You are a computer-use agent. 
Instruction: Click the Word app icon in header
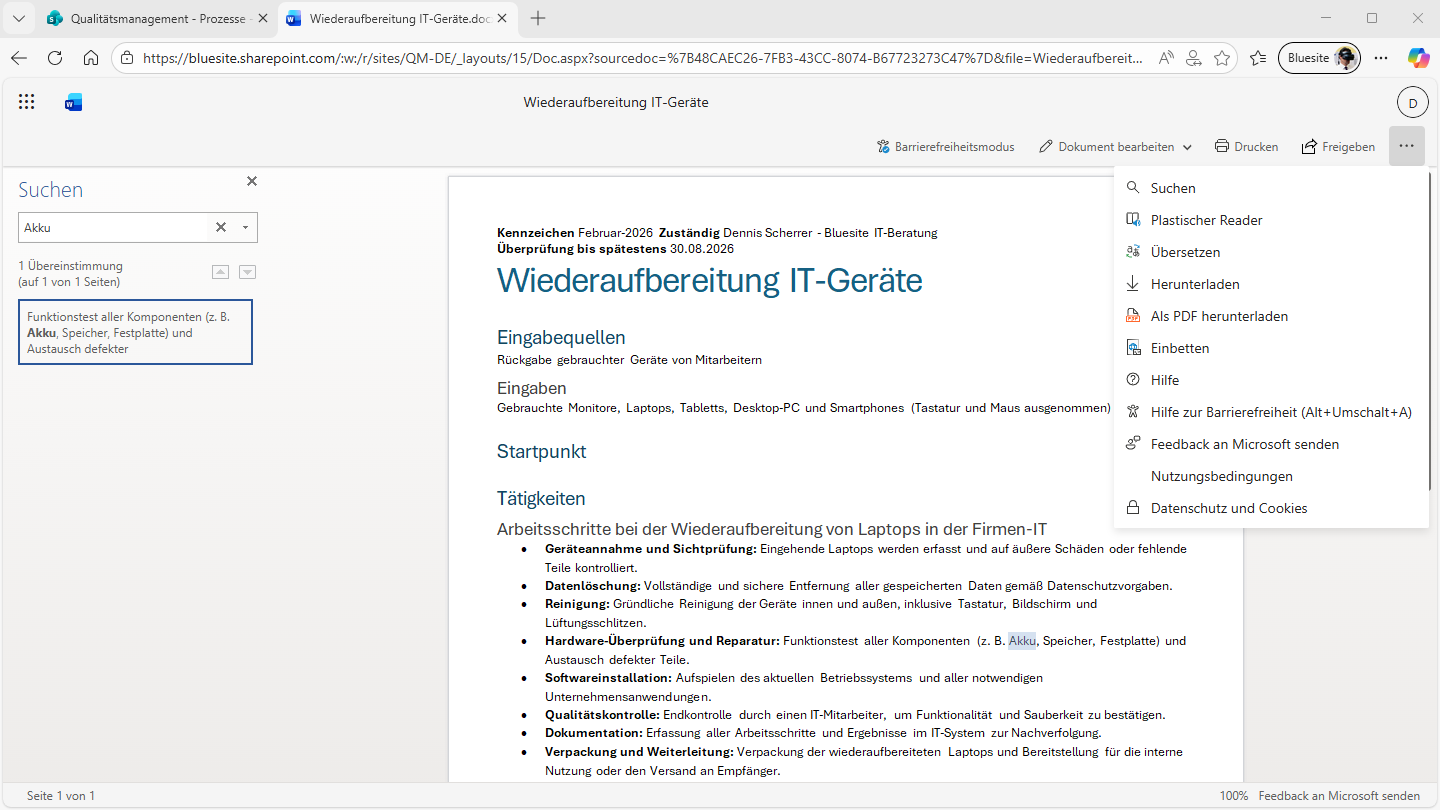pos(73,102)
